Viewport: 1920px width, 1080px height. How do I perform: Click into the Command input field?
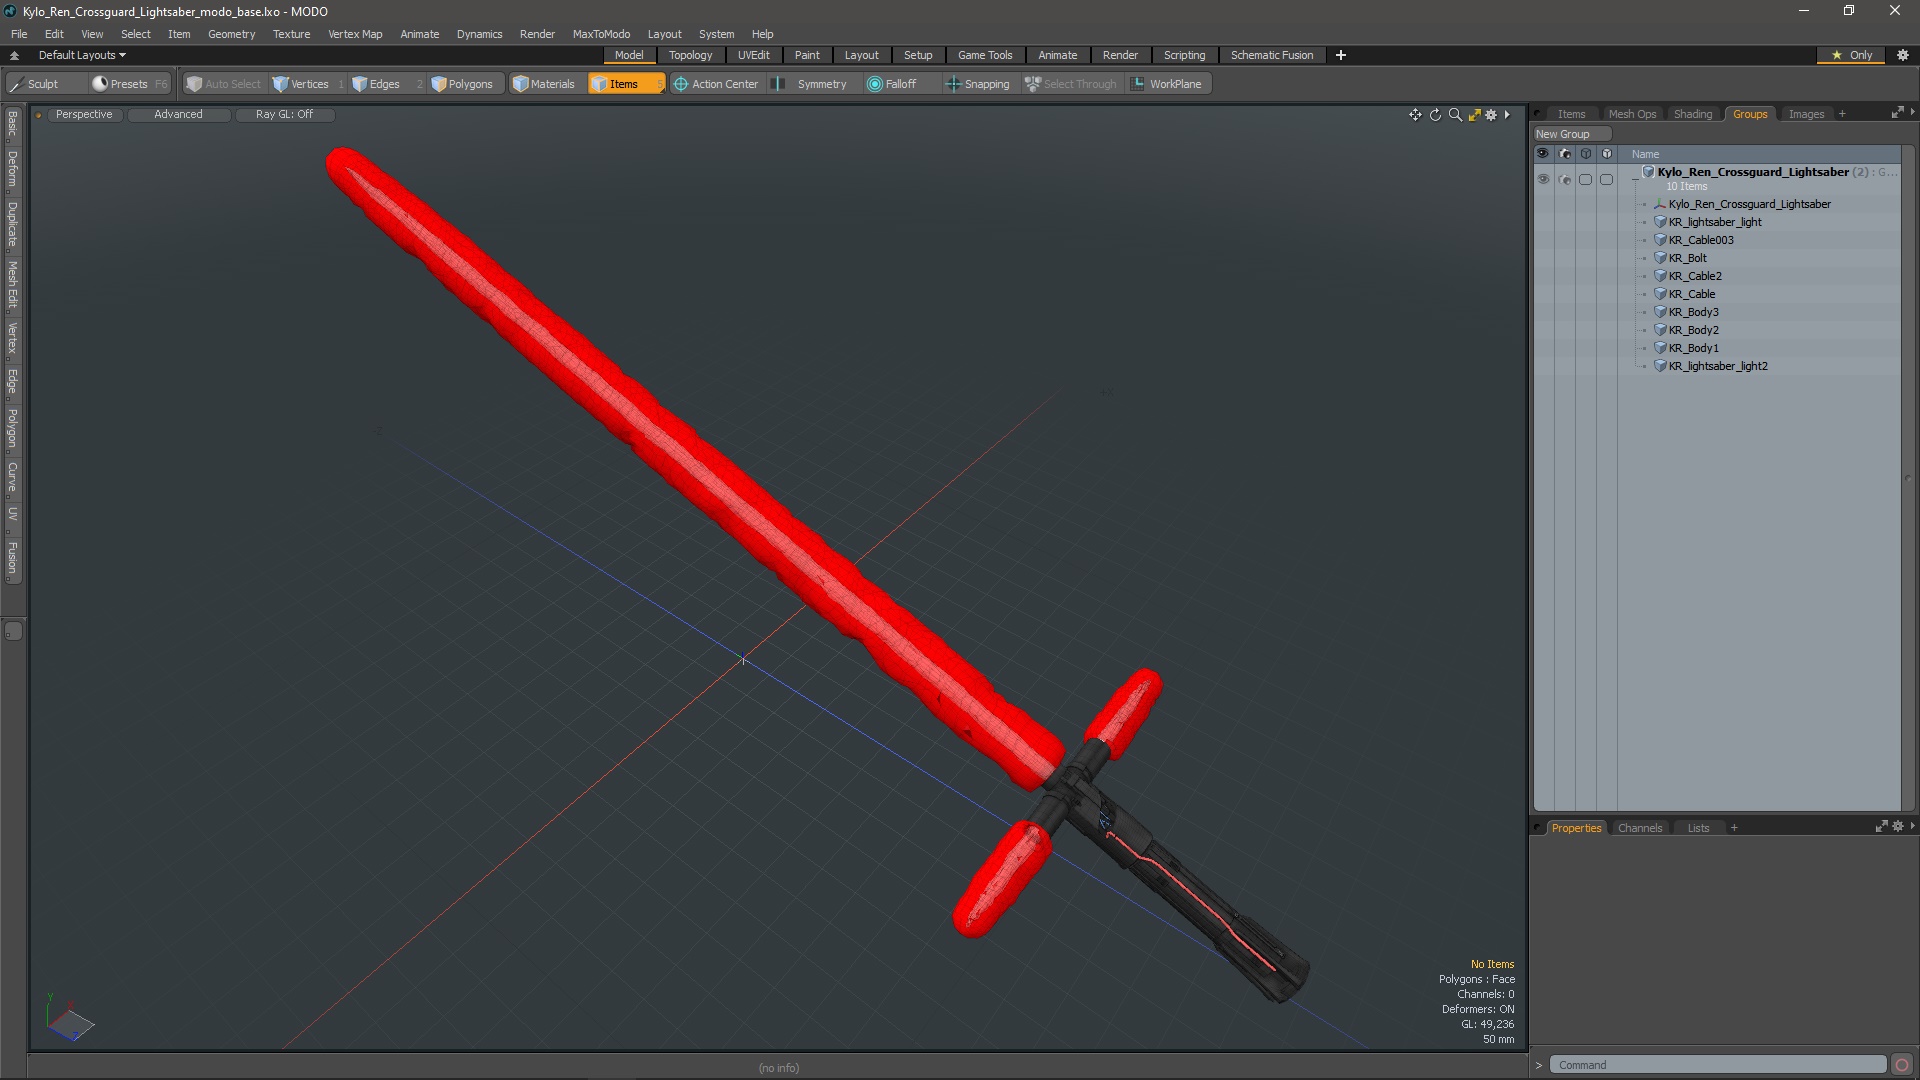point(1718,1065)
